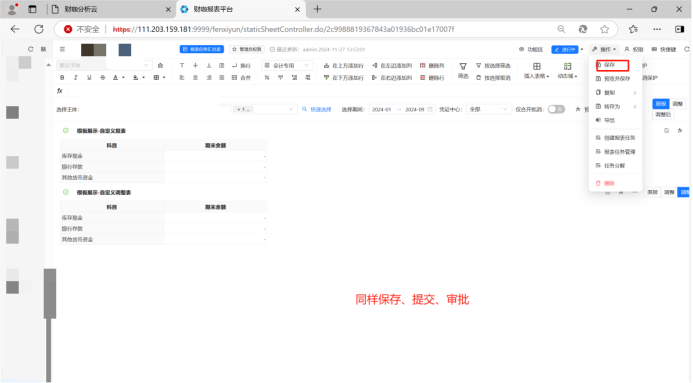
Task: Apply underline formatting to the cell
Action: pos(89,78)
